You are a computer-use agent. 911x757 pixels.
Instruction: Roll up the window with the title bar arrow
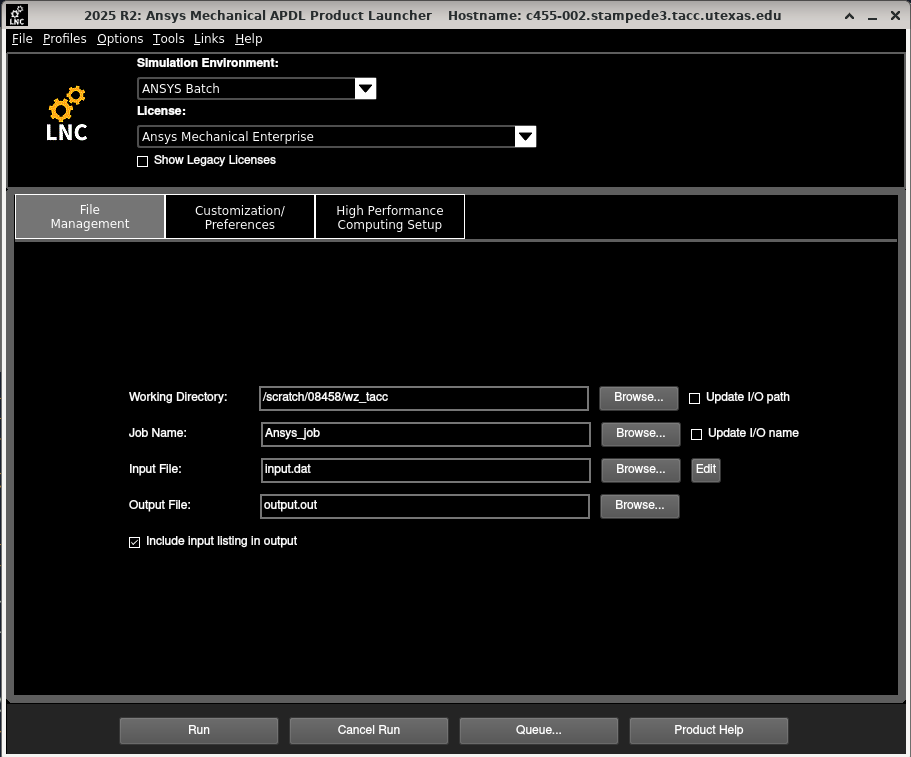tap(849, 16)
